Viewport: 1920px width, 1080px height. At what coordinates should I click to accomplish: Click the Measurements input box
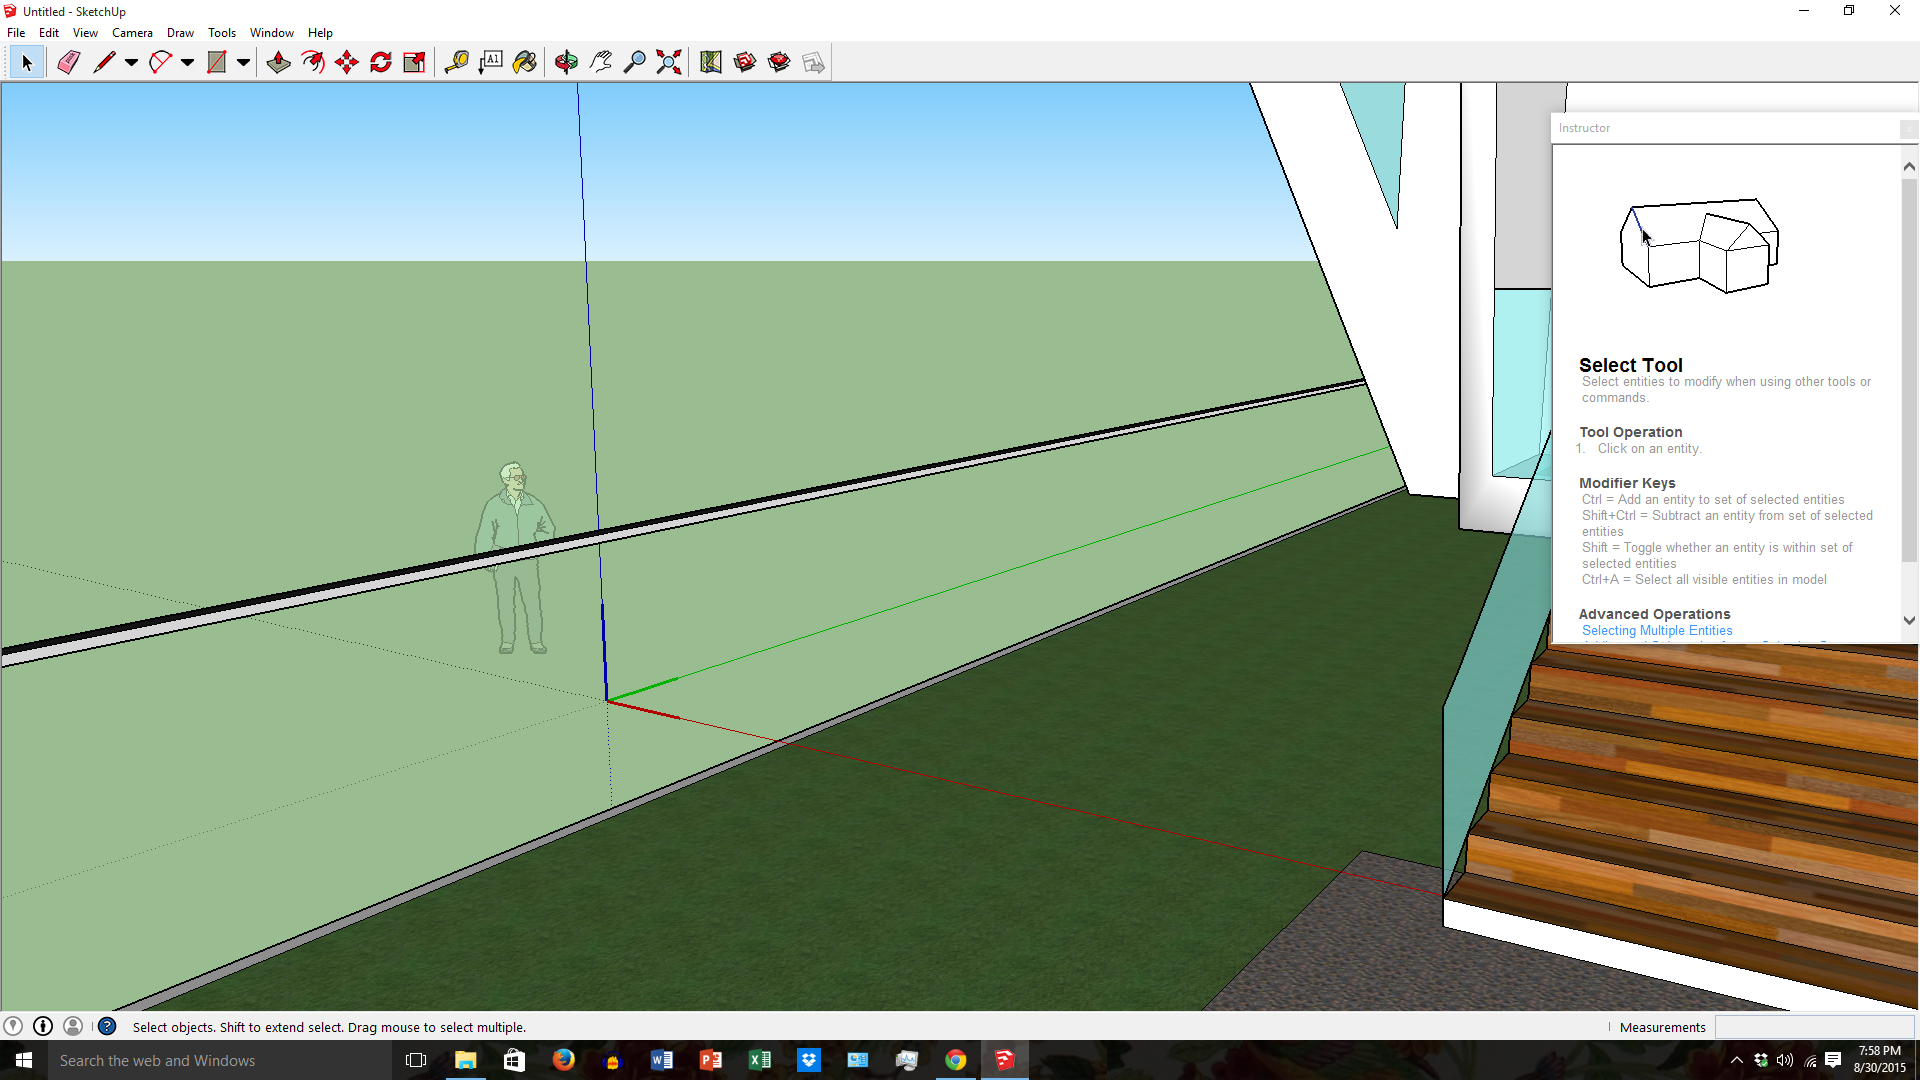1814,1027
